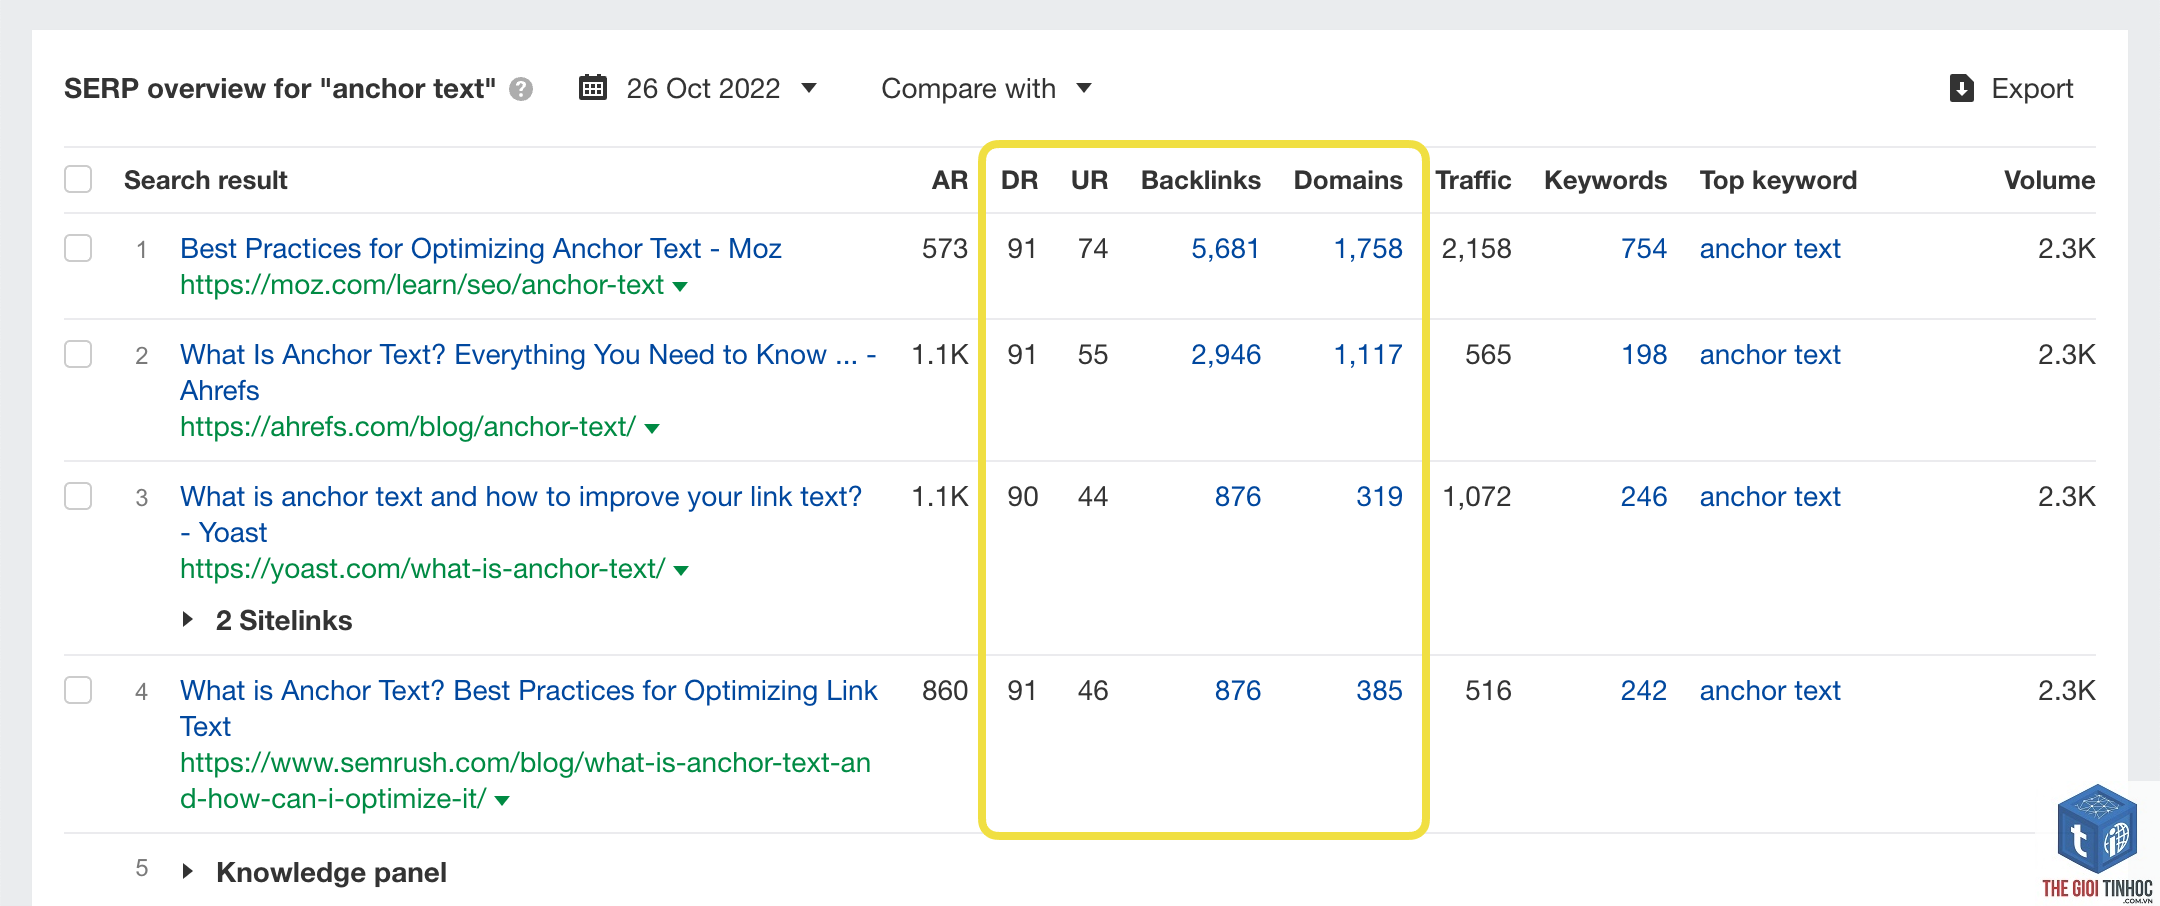The height and width of the screenshot is (906, 2160).
Task: Open the moz.com URL dropdown arrow
Action: coord(681,287)
